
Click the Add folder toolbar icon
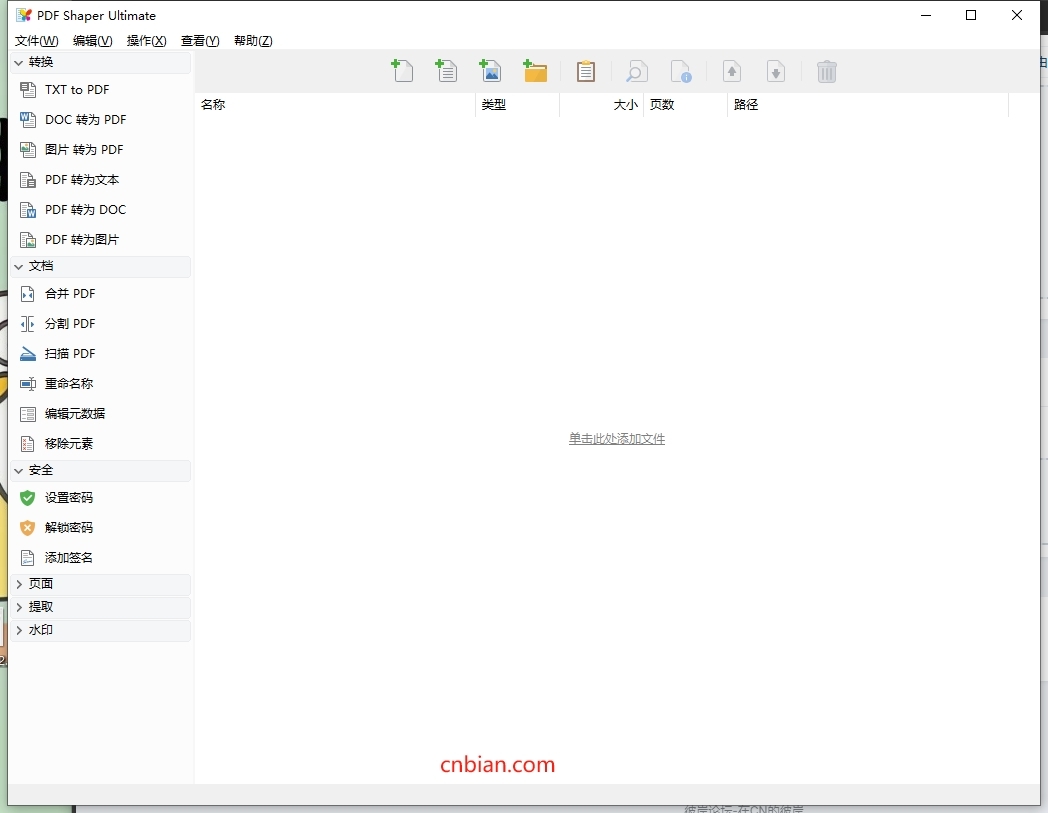click(x=535, y=71)
